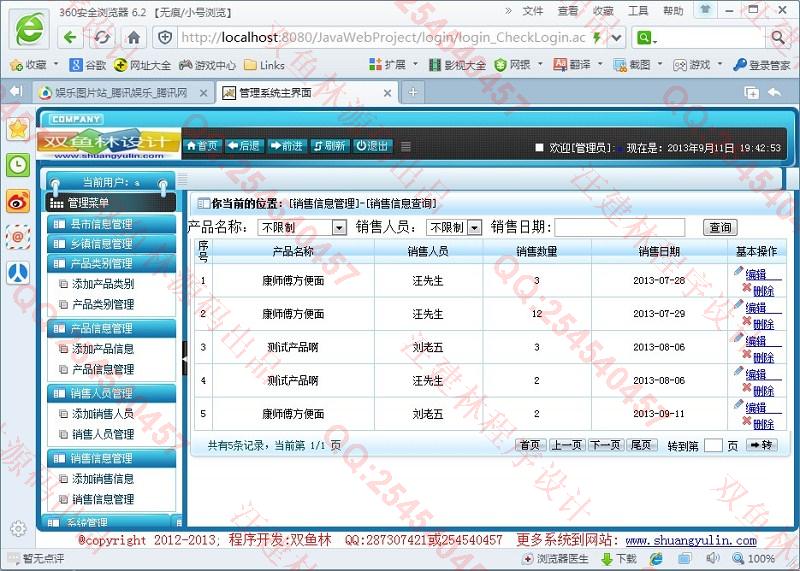Click the page number input box
The image size is (800, 571).
point(713,445)
